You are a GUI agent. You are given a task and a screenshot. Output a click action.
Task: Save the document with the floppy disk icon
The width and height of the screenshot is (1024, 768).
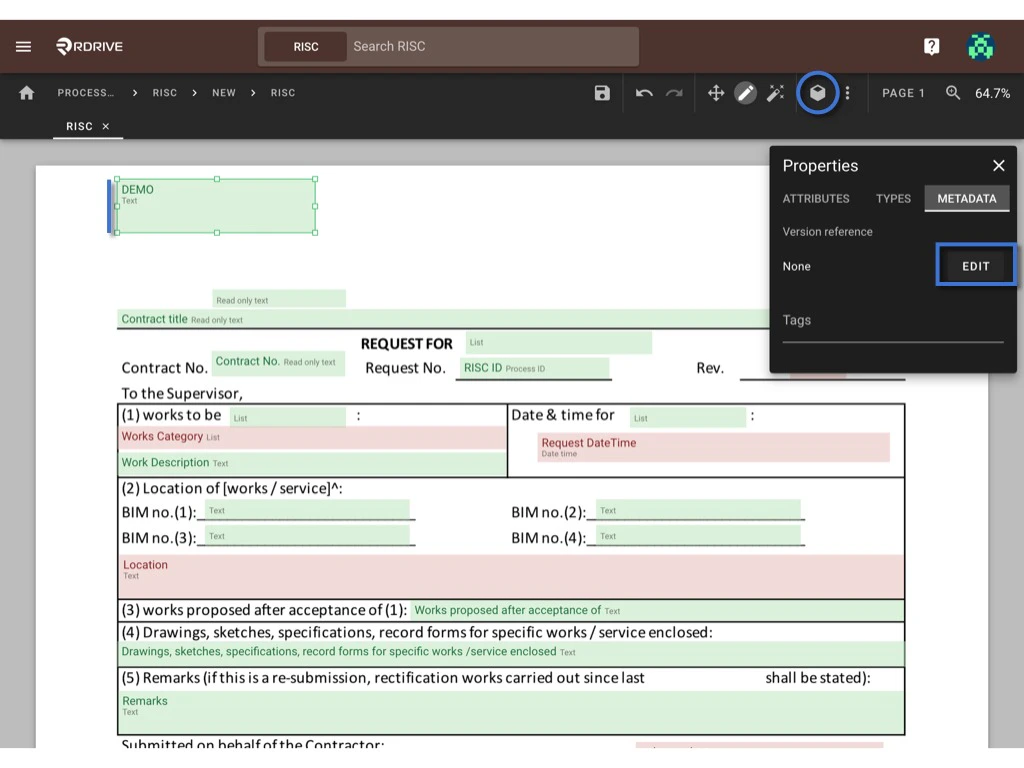(601, 92)
